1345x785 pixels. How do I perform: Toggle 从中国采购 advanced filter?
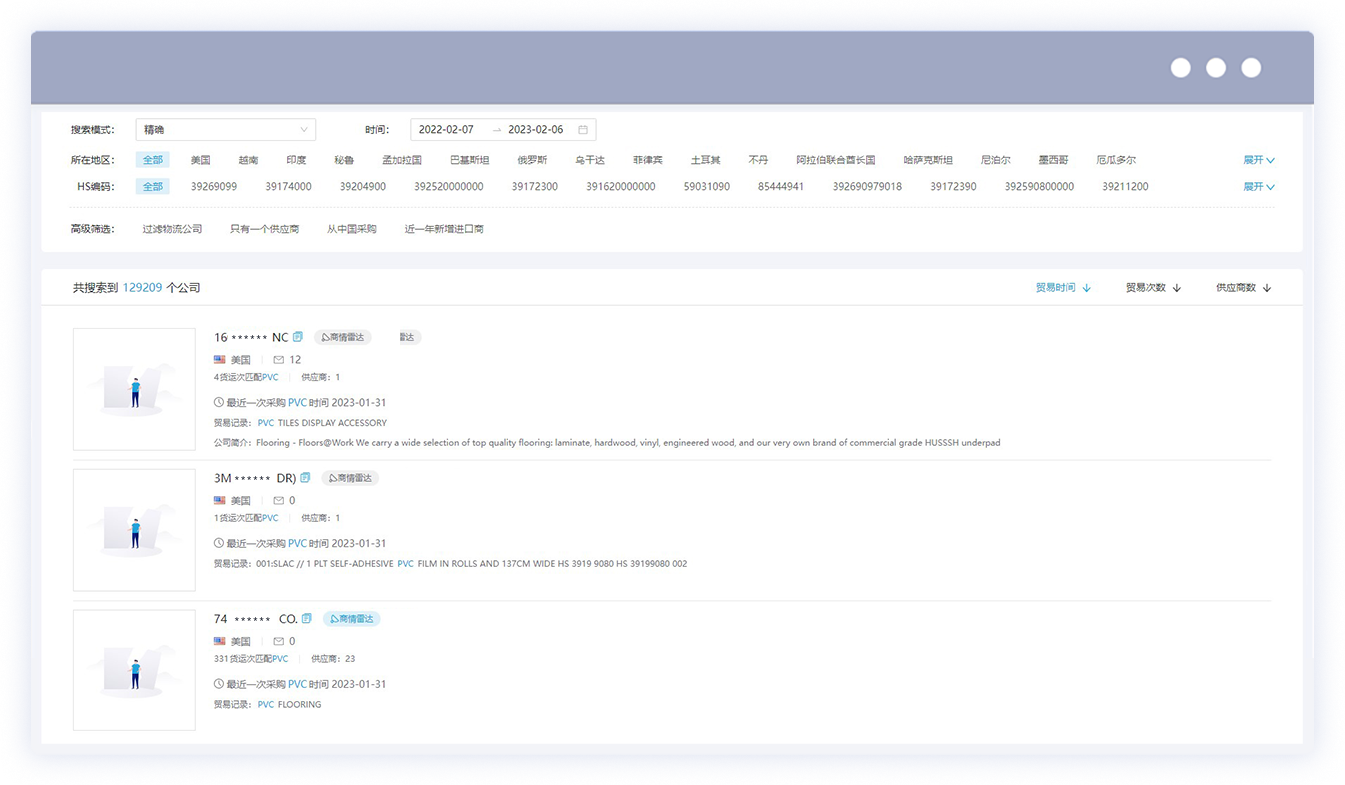coord(352,229)
